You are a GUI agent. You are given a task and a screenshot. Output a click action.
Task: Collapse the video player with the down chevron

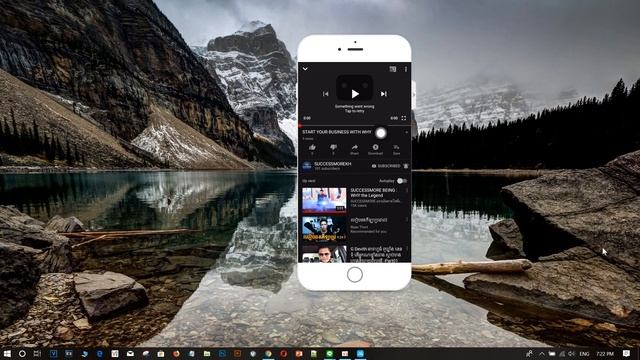coord(305,69)
